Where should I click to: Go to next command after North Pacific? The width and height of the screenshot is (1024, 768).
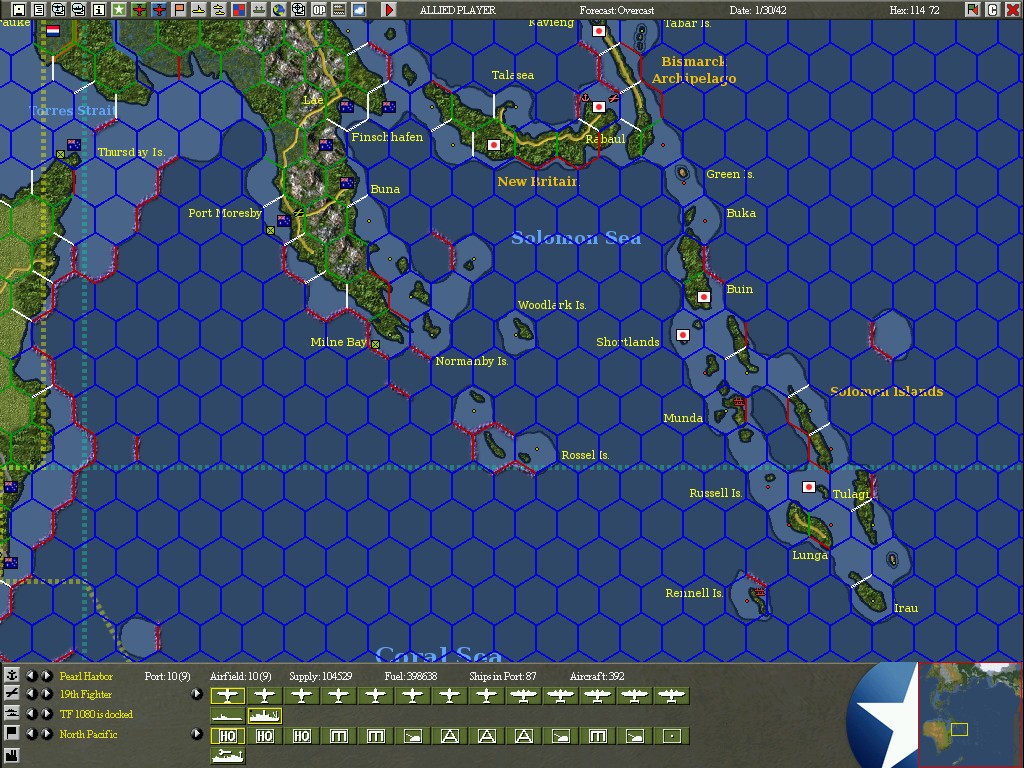tap(46, 733)
